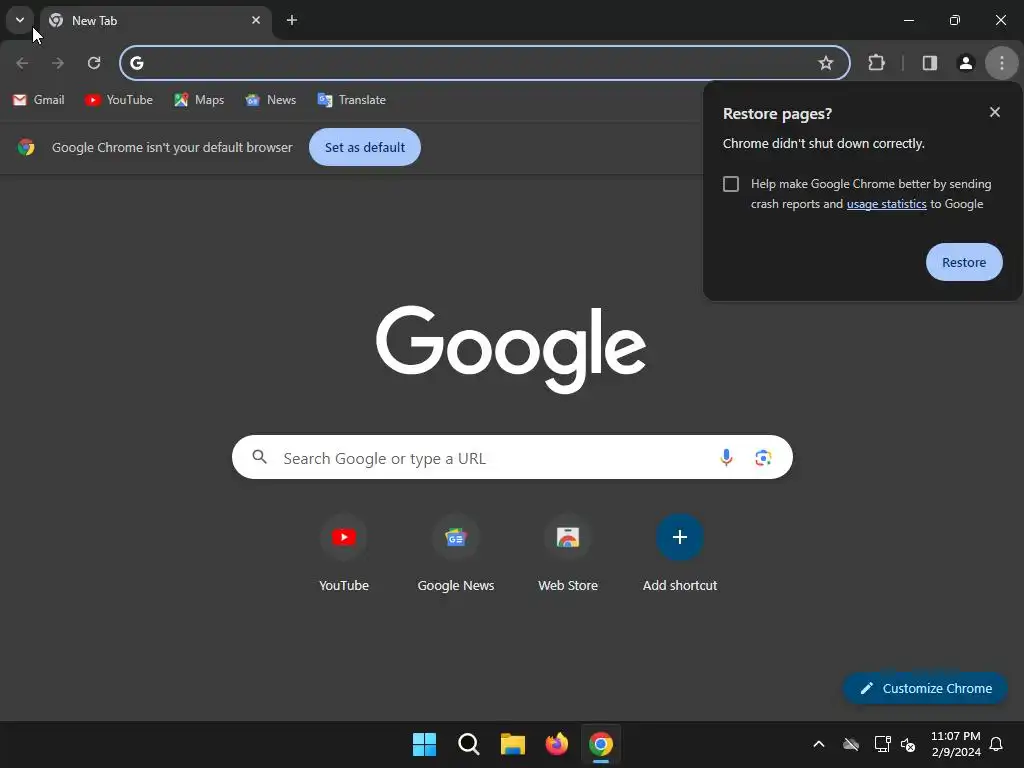Close the New Tab tab
This screenshot has width=1024, height=768.
pyautogui.click(x=256, y=20)
